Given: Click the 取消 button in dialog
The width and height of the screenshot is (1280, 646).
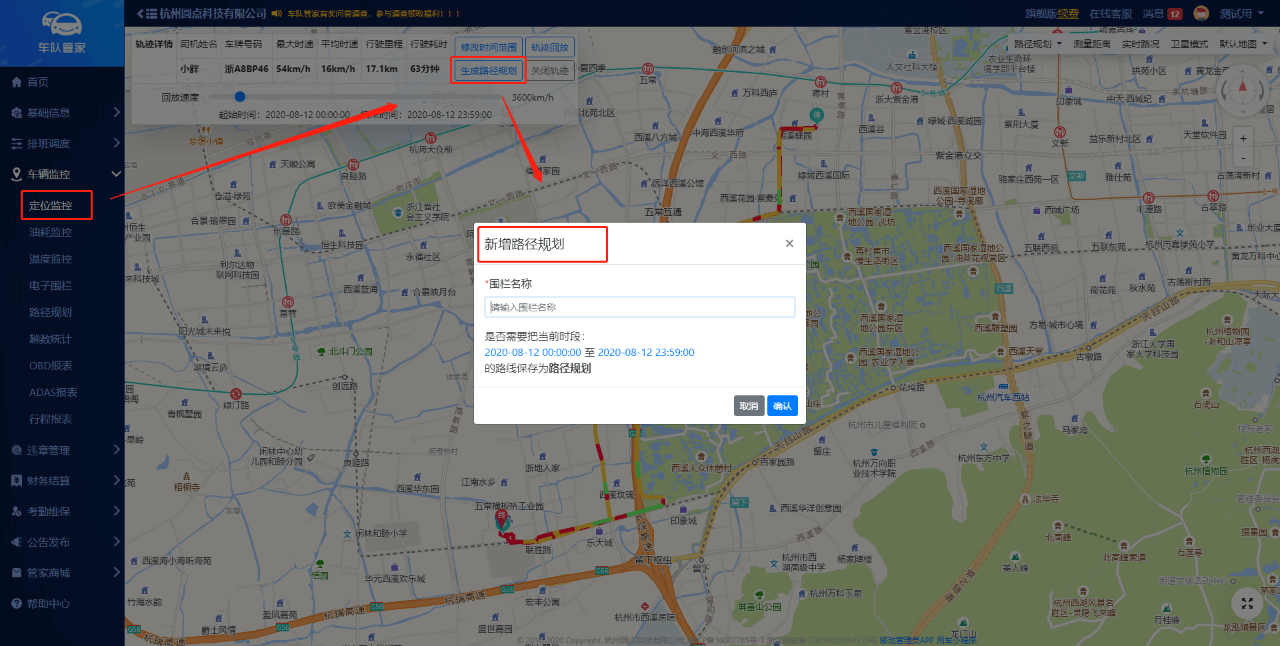Looking at the screenshot, I should (x=748, y=405).
